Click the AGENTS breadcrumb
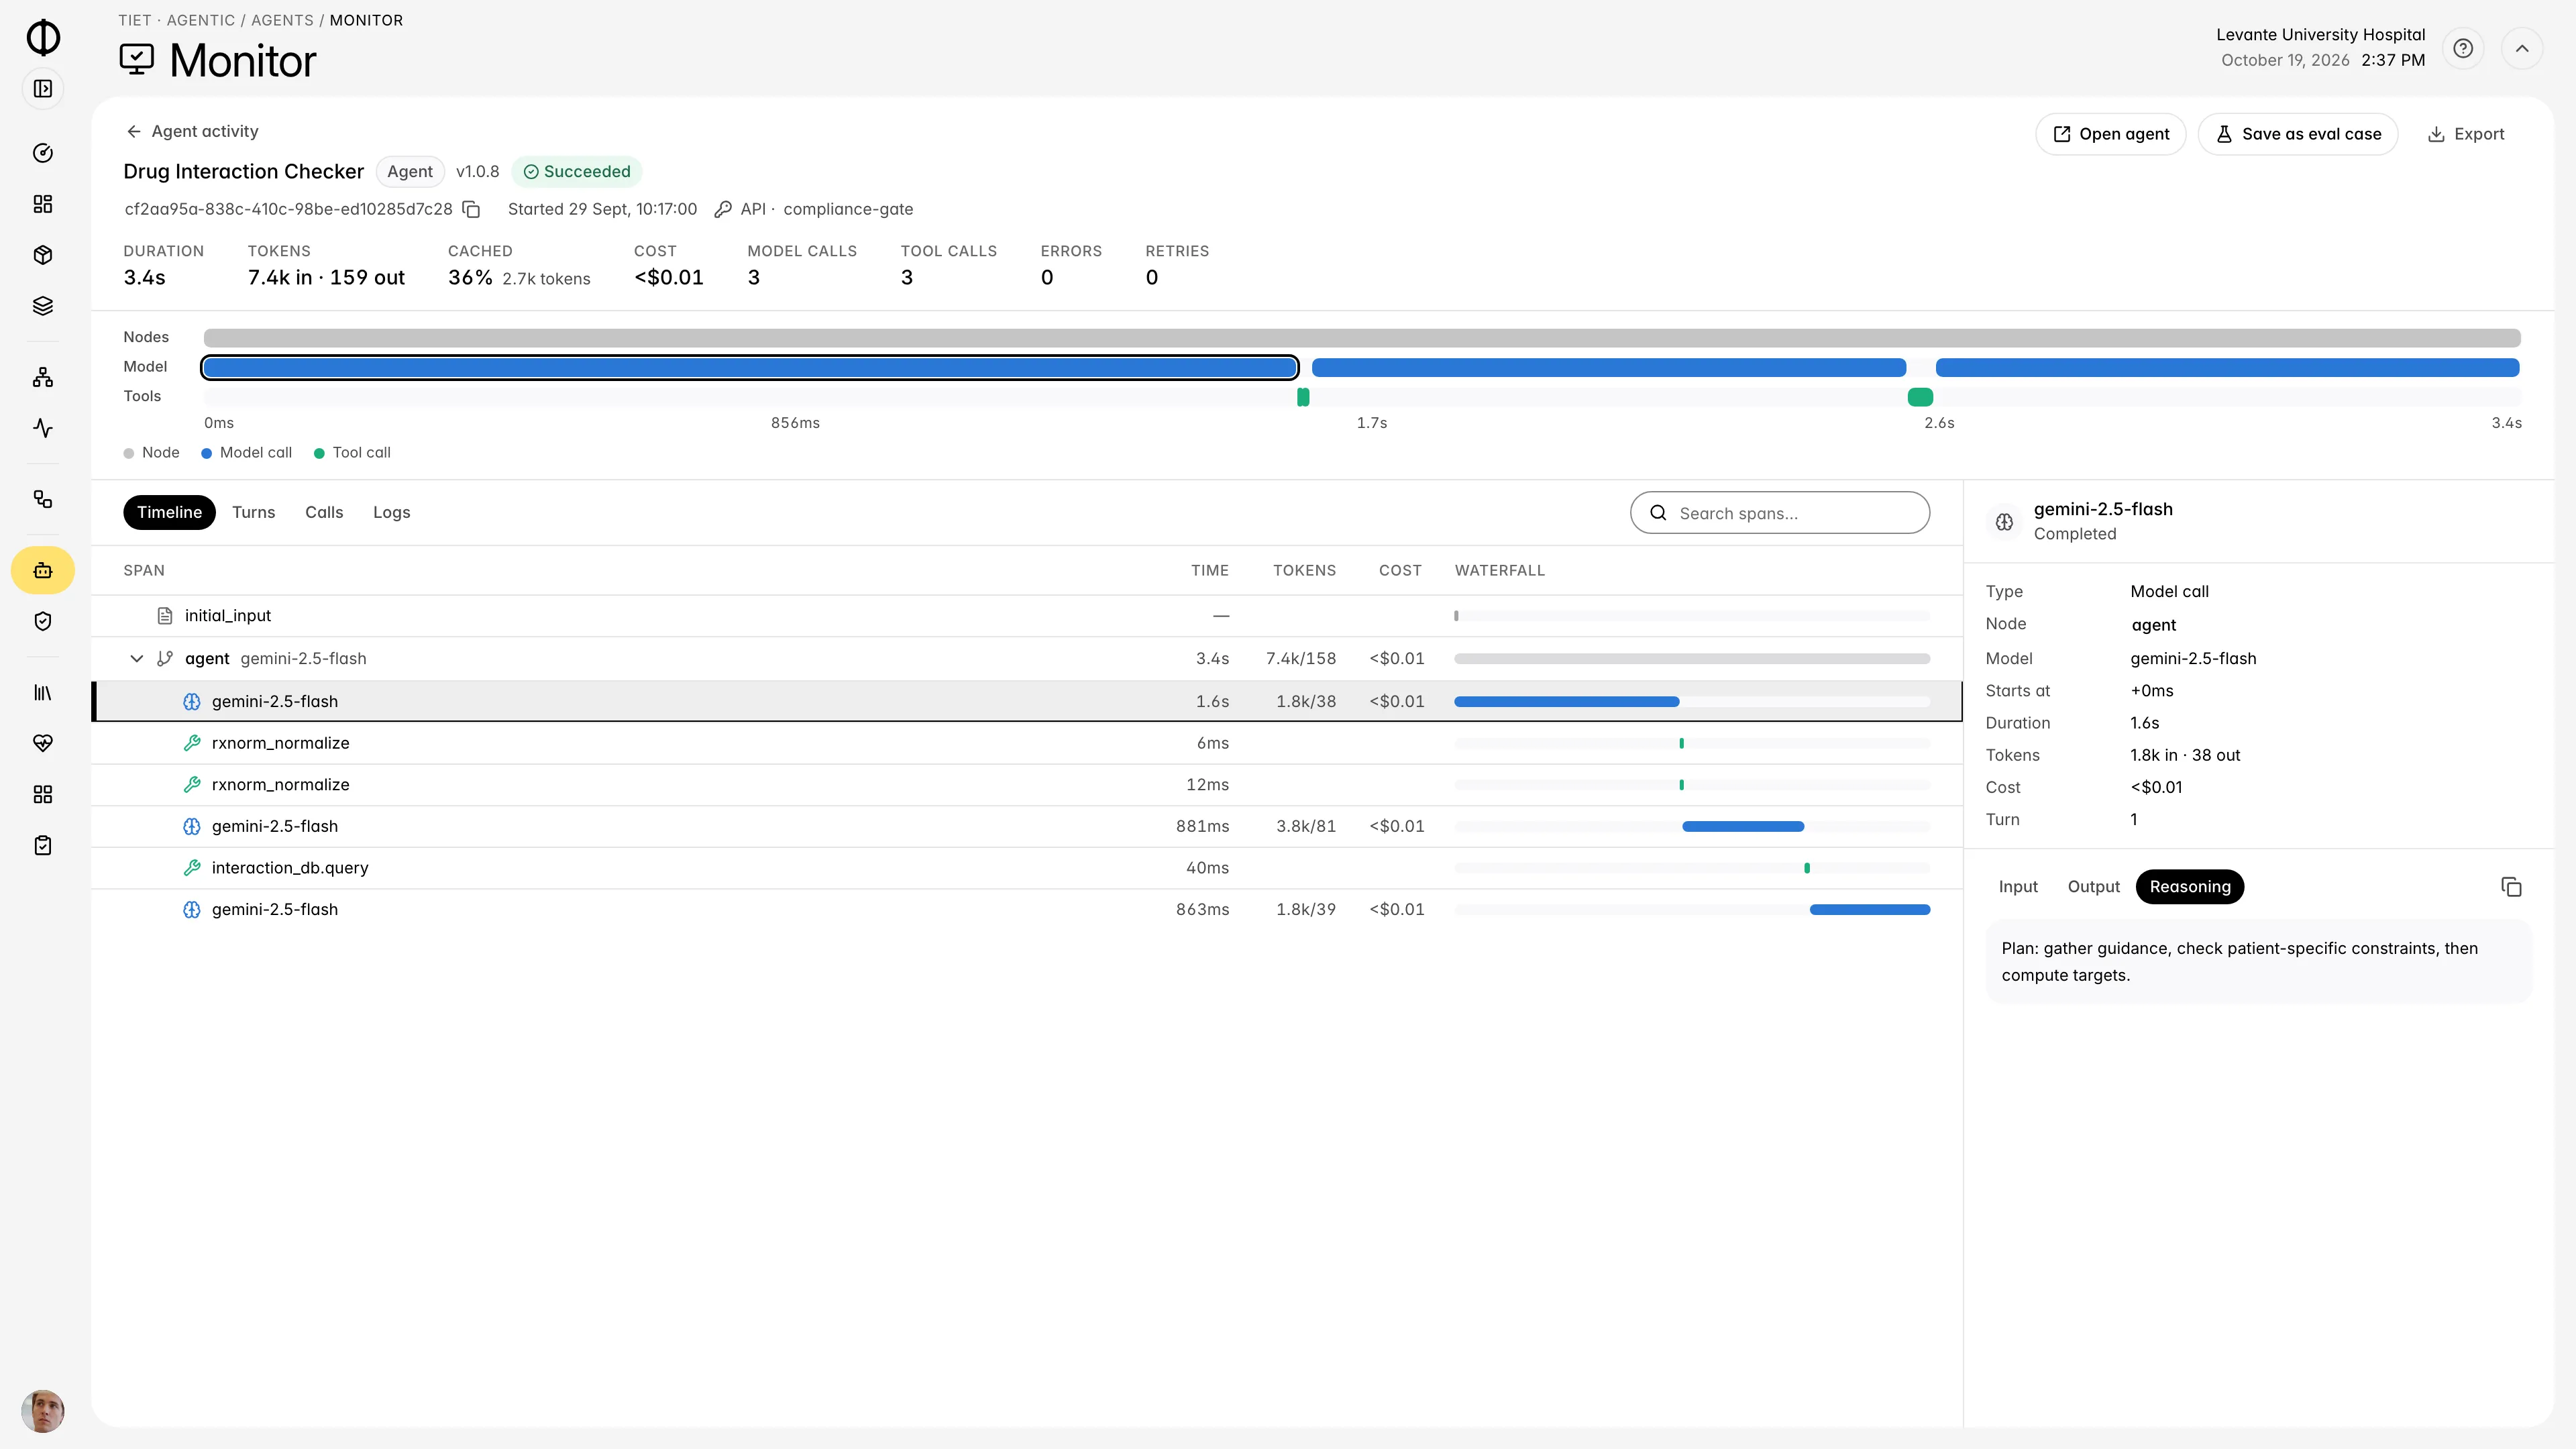The width and height of the screenshot is (2576, 1449). pyautogui.click(x=282, y=20)
